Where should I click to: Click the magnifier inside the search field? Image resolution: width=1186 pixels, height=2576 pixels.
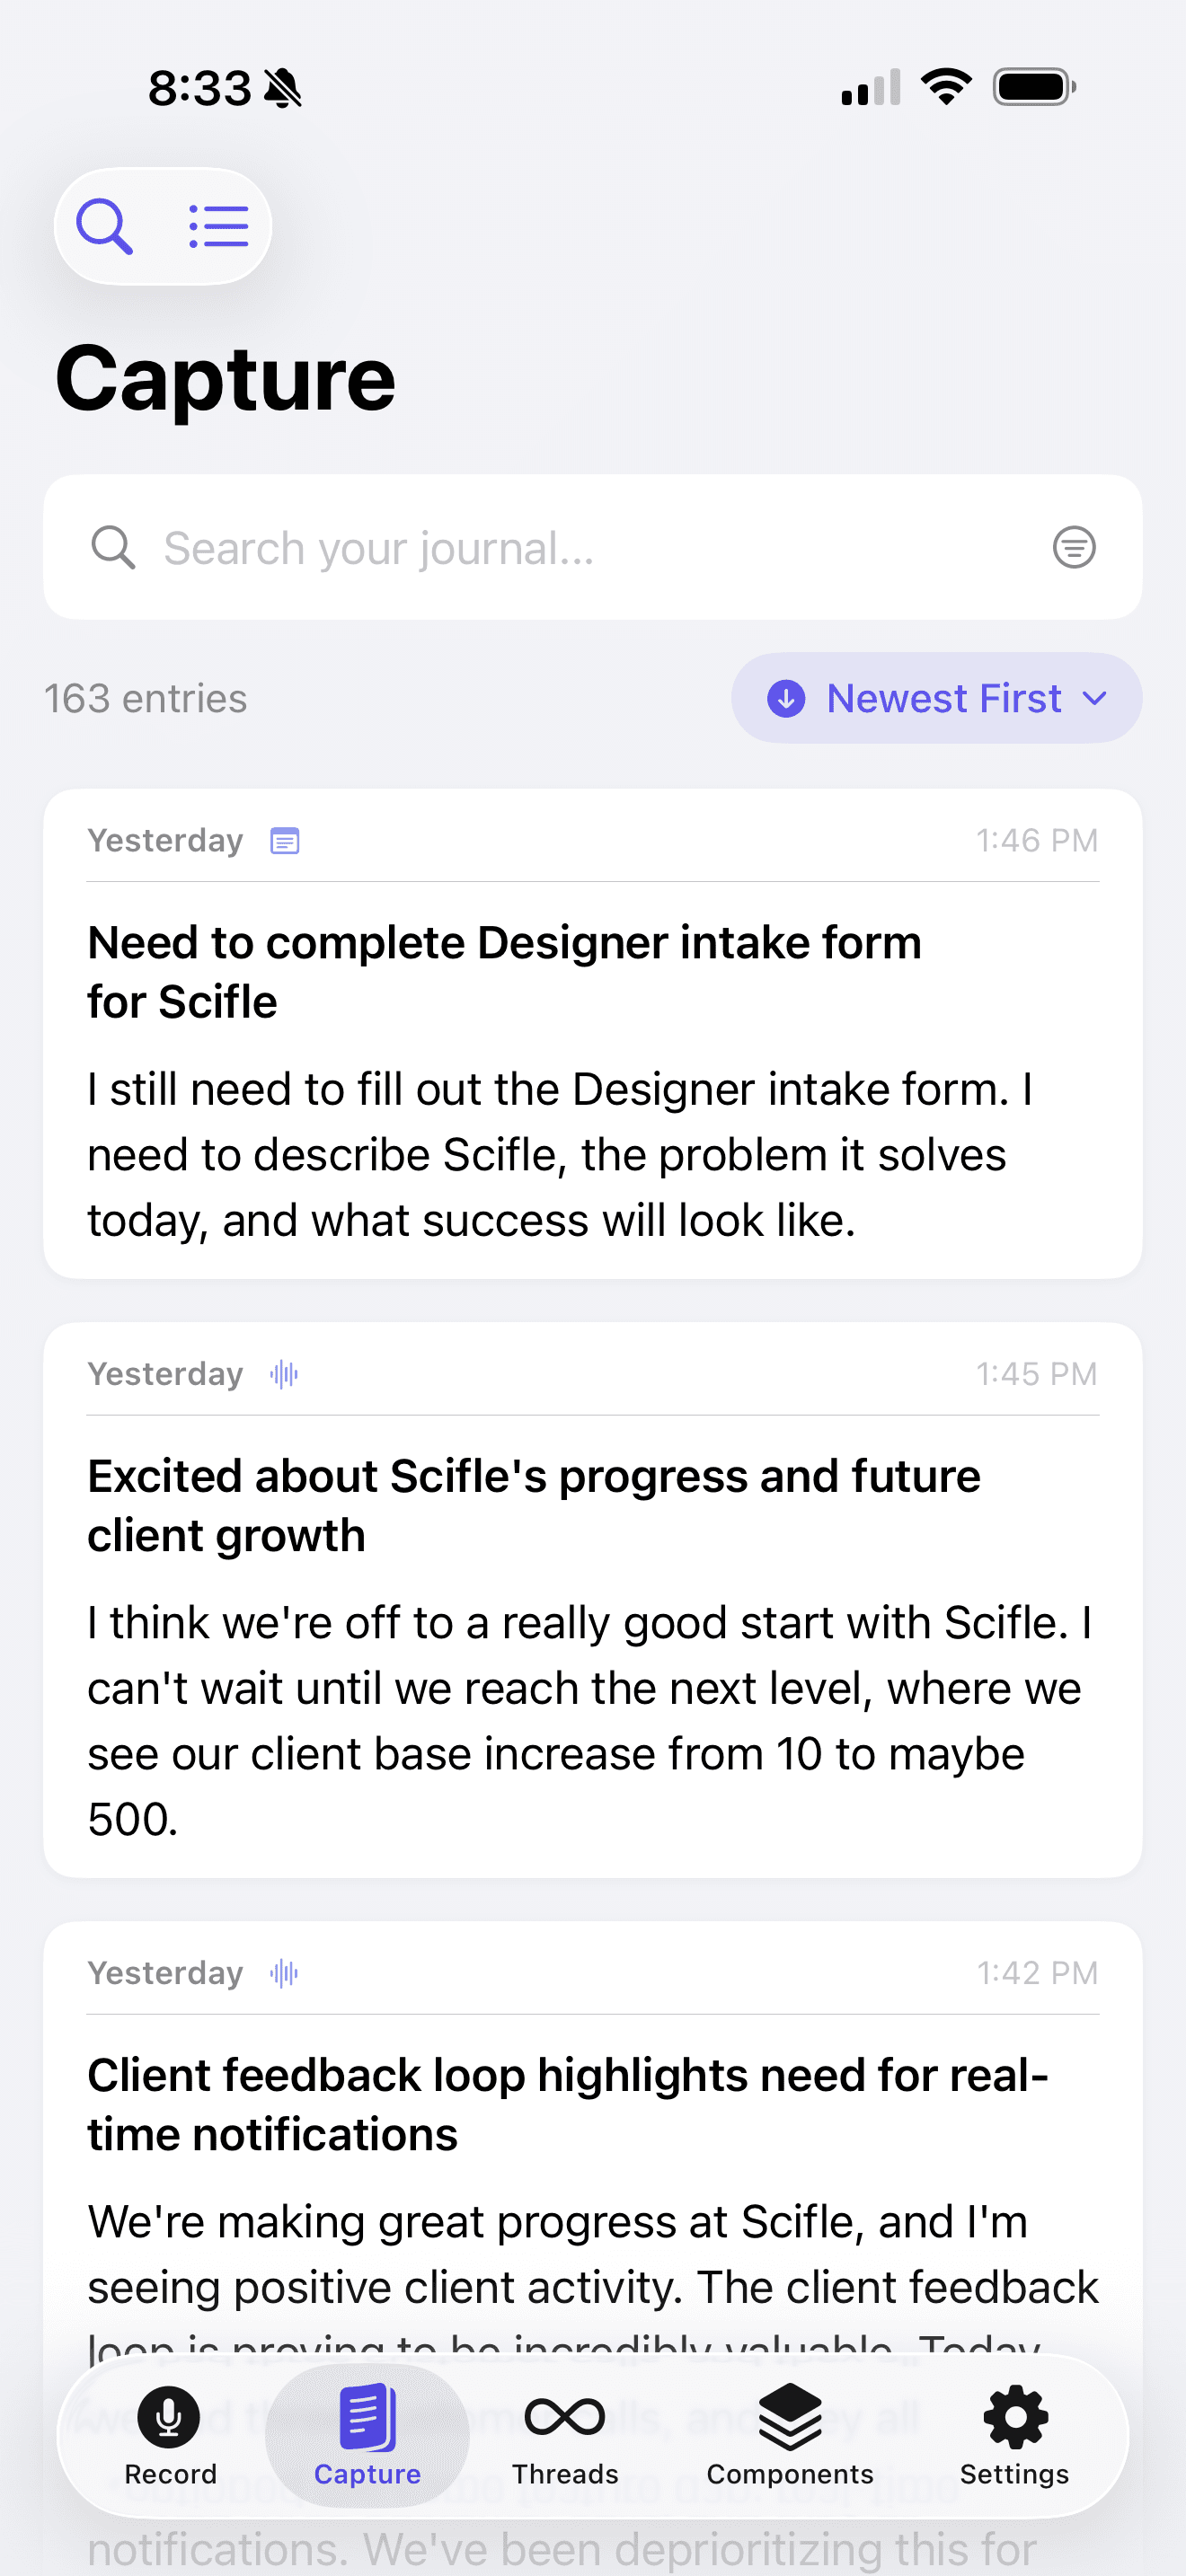tap(117, 548)
